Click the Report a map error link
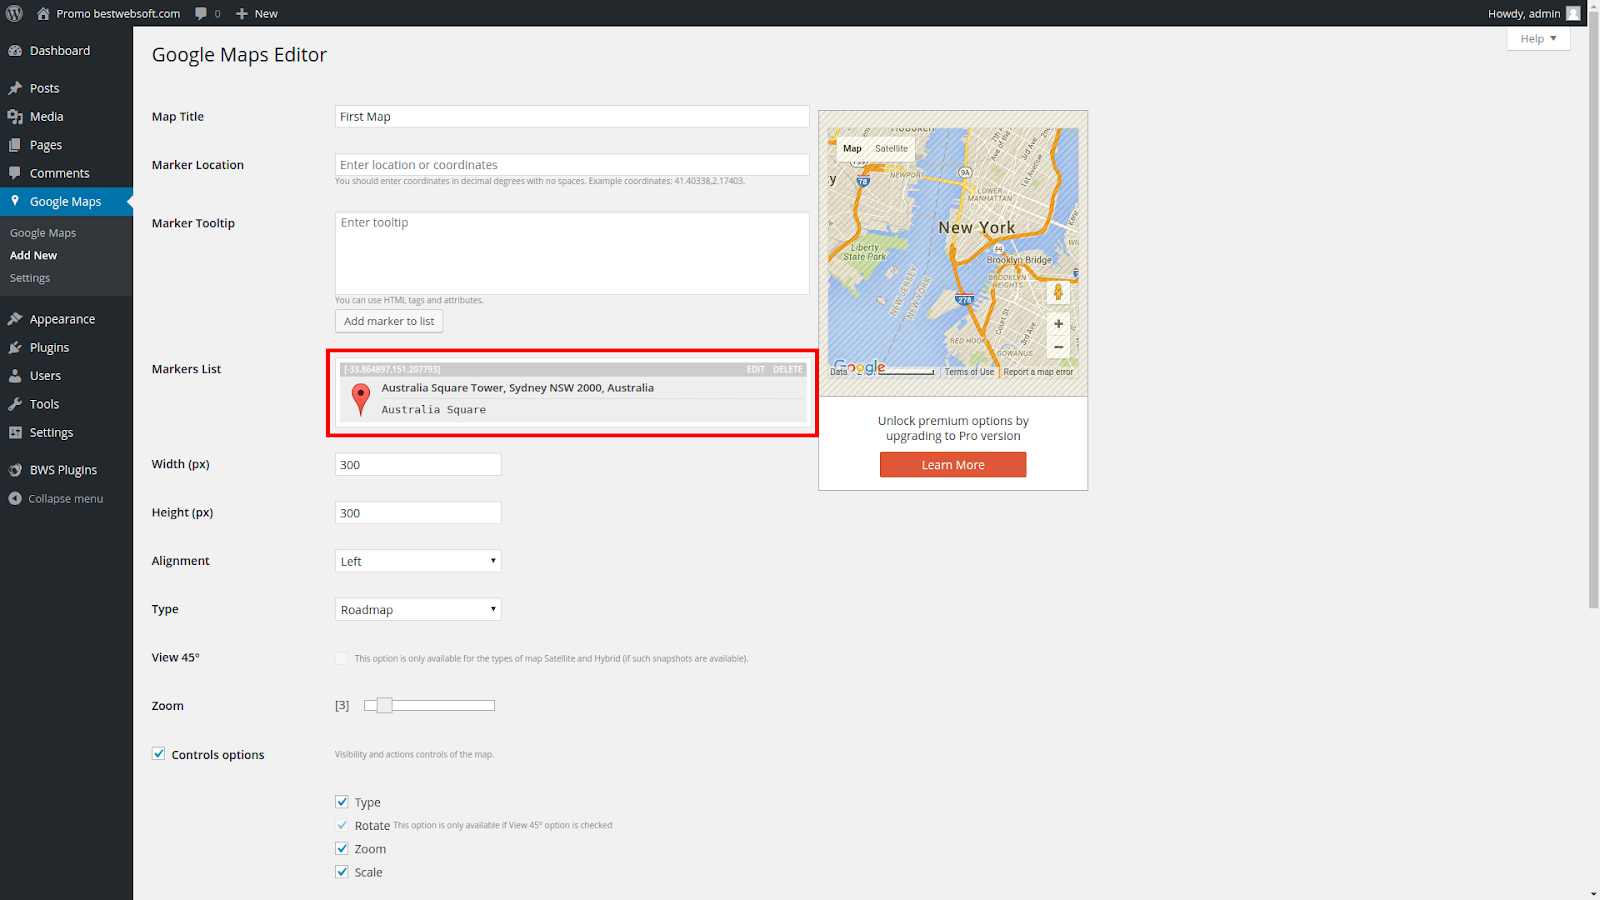Image resolution: width=1600 pixels, height=900 pixels. [1038, 372]
